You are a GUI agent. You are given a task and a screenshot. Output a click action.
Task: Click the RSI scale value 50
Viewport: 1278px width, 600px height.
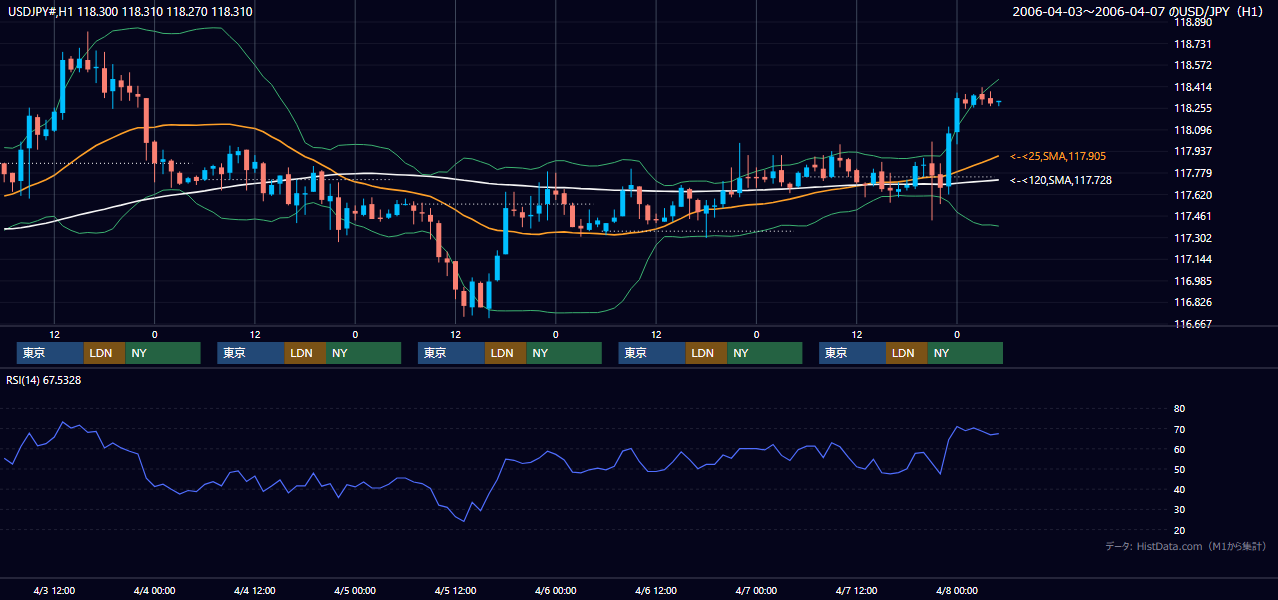coord(1179,469)
